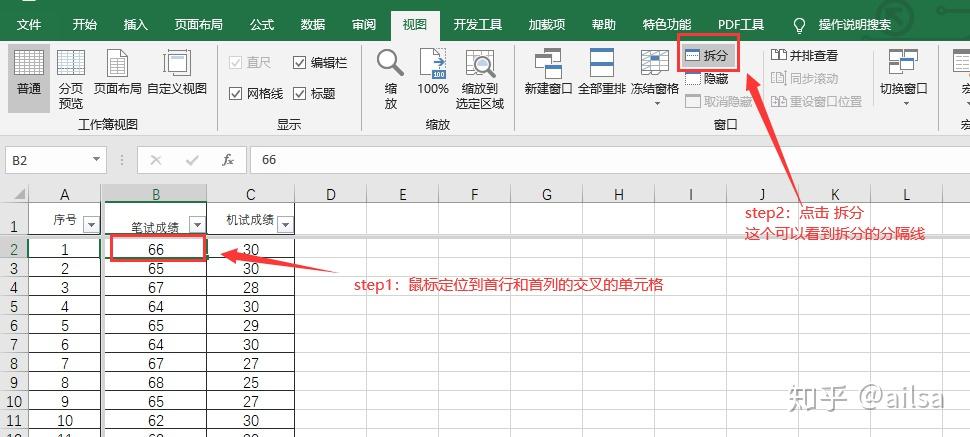Open the 笔试成绩 filter dropdown arrow
This screenshot has width=970, height=437.
197,225
